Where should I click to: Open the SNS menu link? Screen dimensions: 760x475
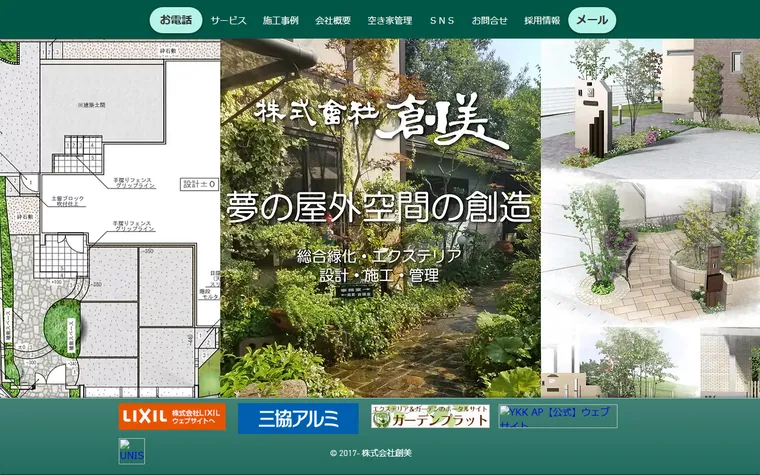pos(442,20)
